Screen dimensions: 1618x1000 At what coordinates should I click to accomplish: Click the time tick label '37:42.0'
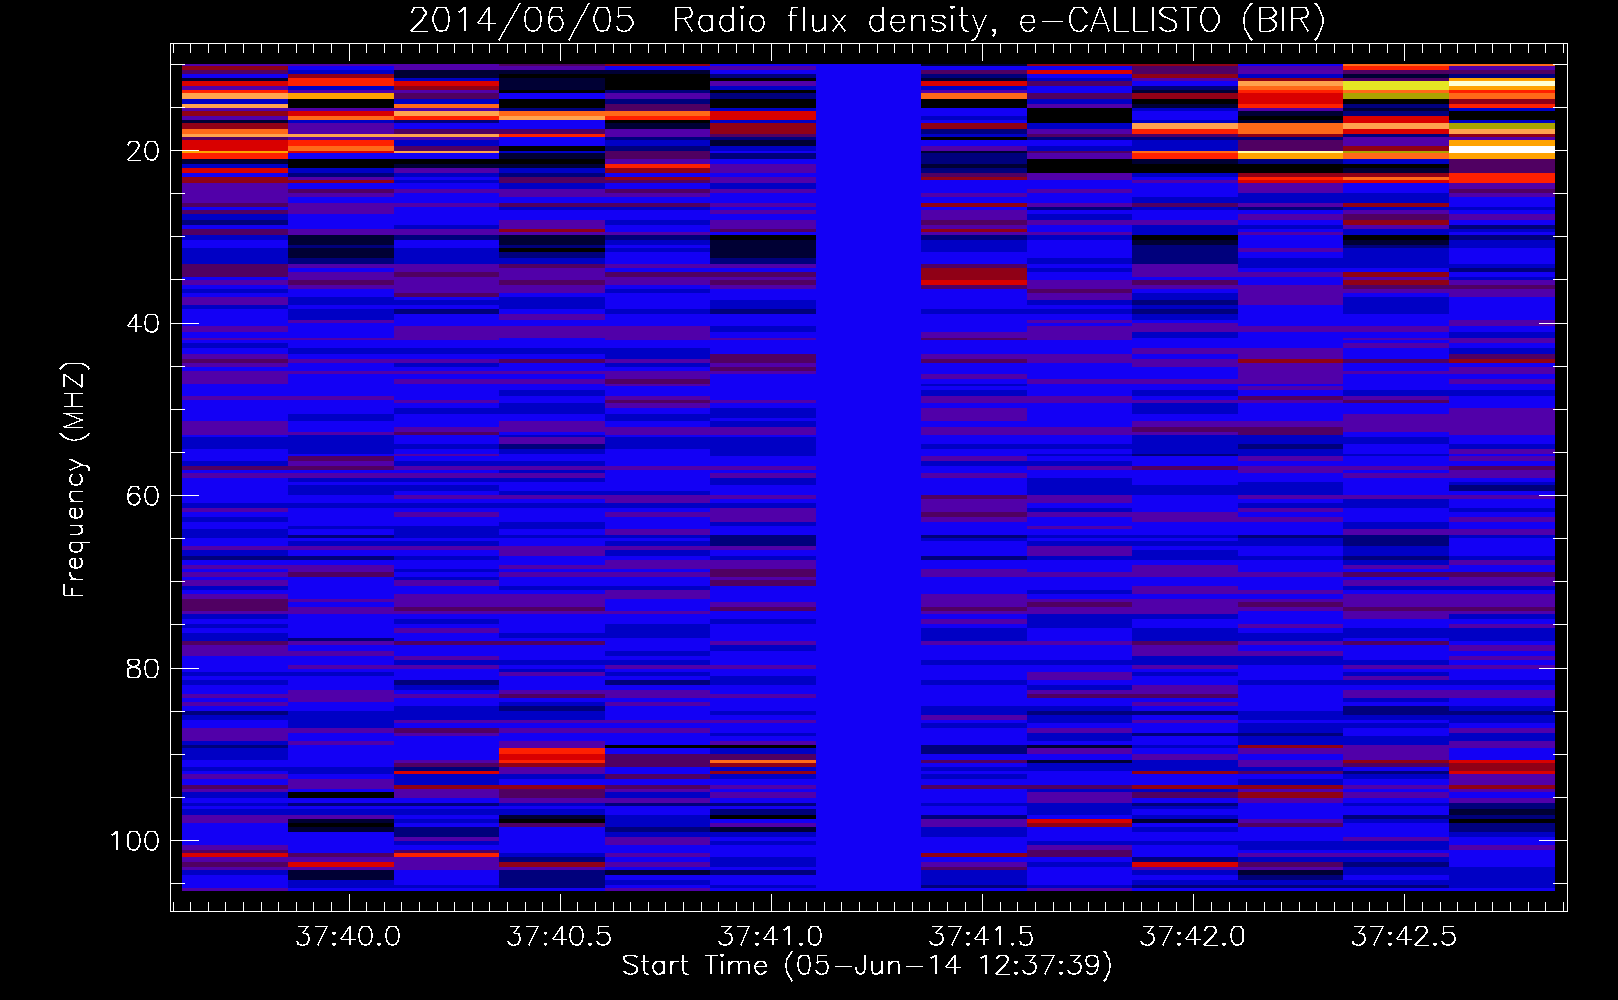[1193, 936]
